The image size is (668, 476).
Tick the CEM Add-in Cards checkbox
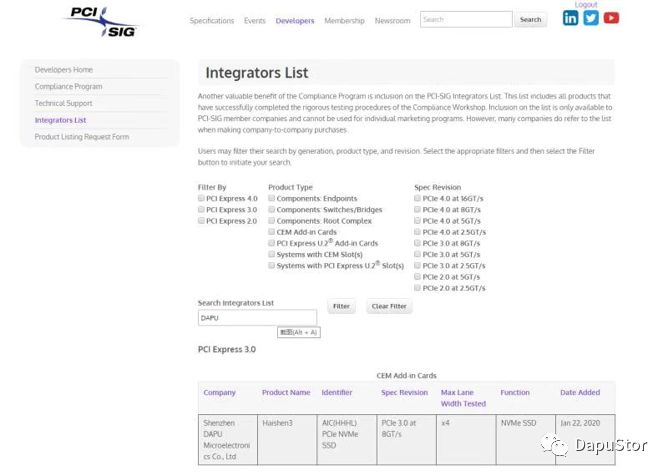coord(271,231)
